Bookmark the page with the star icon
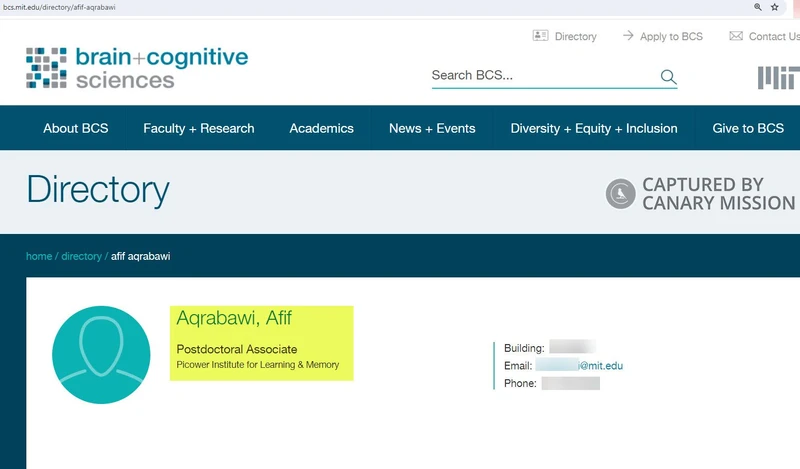800x469 pixels. pyautogui.click(x=774, y=7)
